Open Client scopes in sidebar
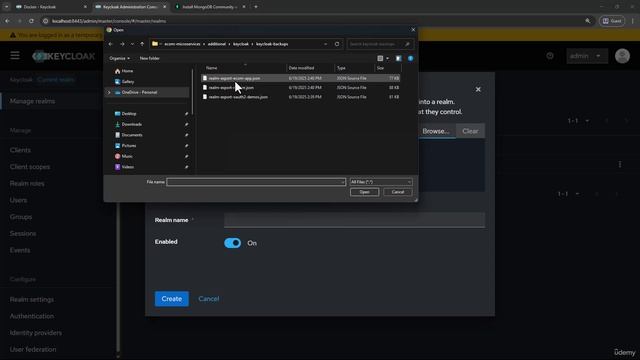640x360 pixels. 30,167
